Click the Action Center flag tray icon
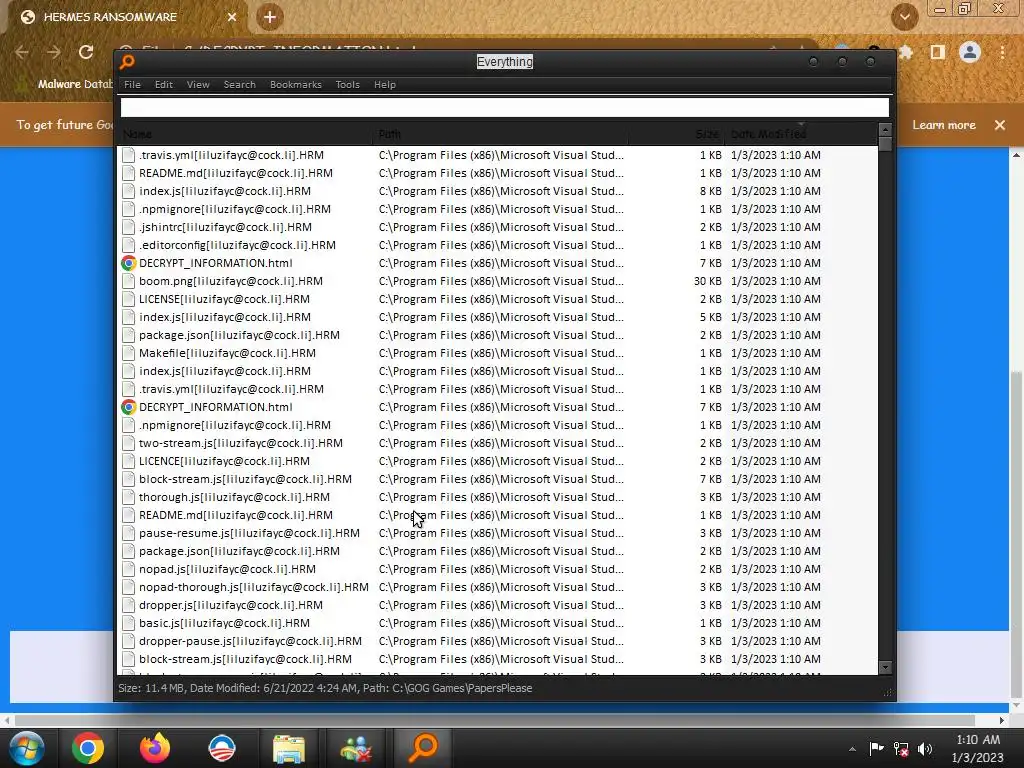Viewport: 1024px width, 768px height. point(876,748)
